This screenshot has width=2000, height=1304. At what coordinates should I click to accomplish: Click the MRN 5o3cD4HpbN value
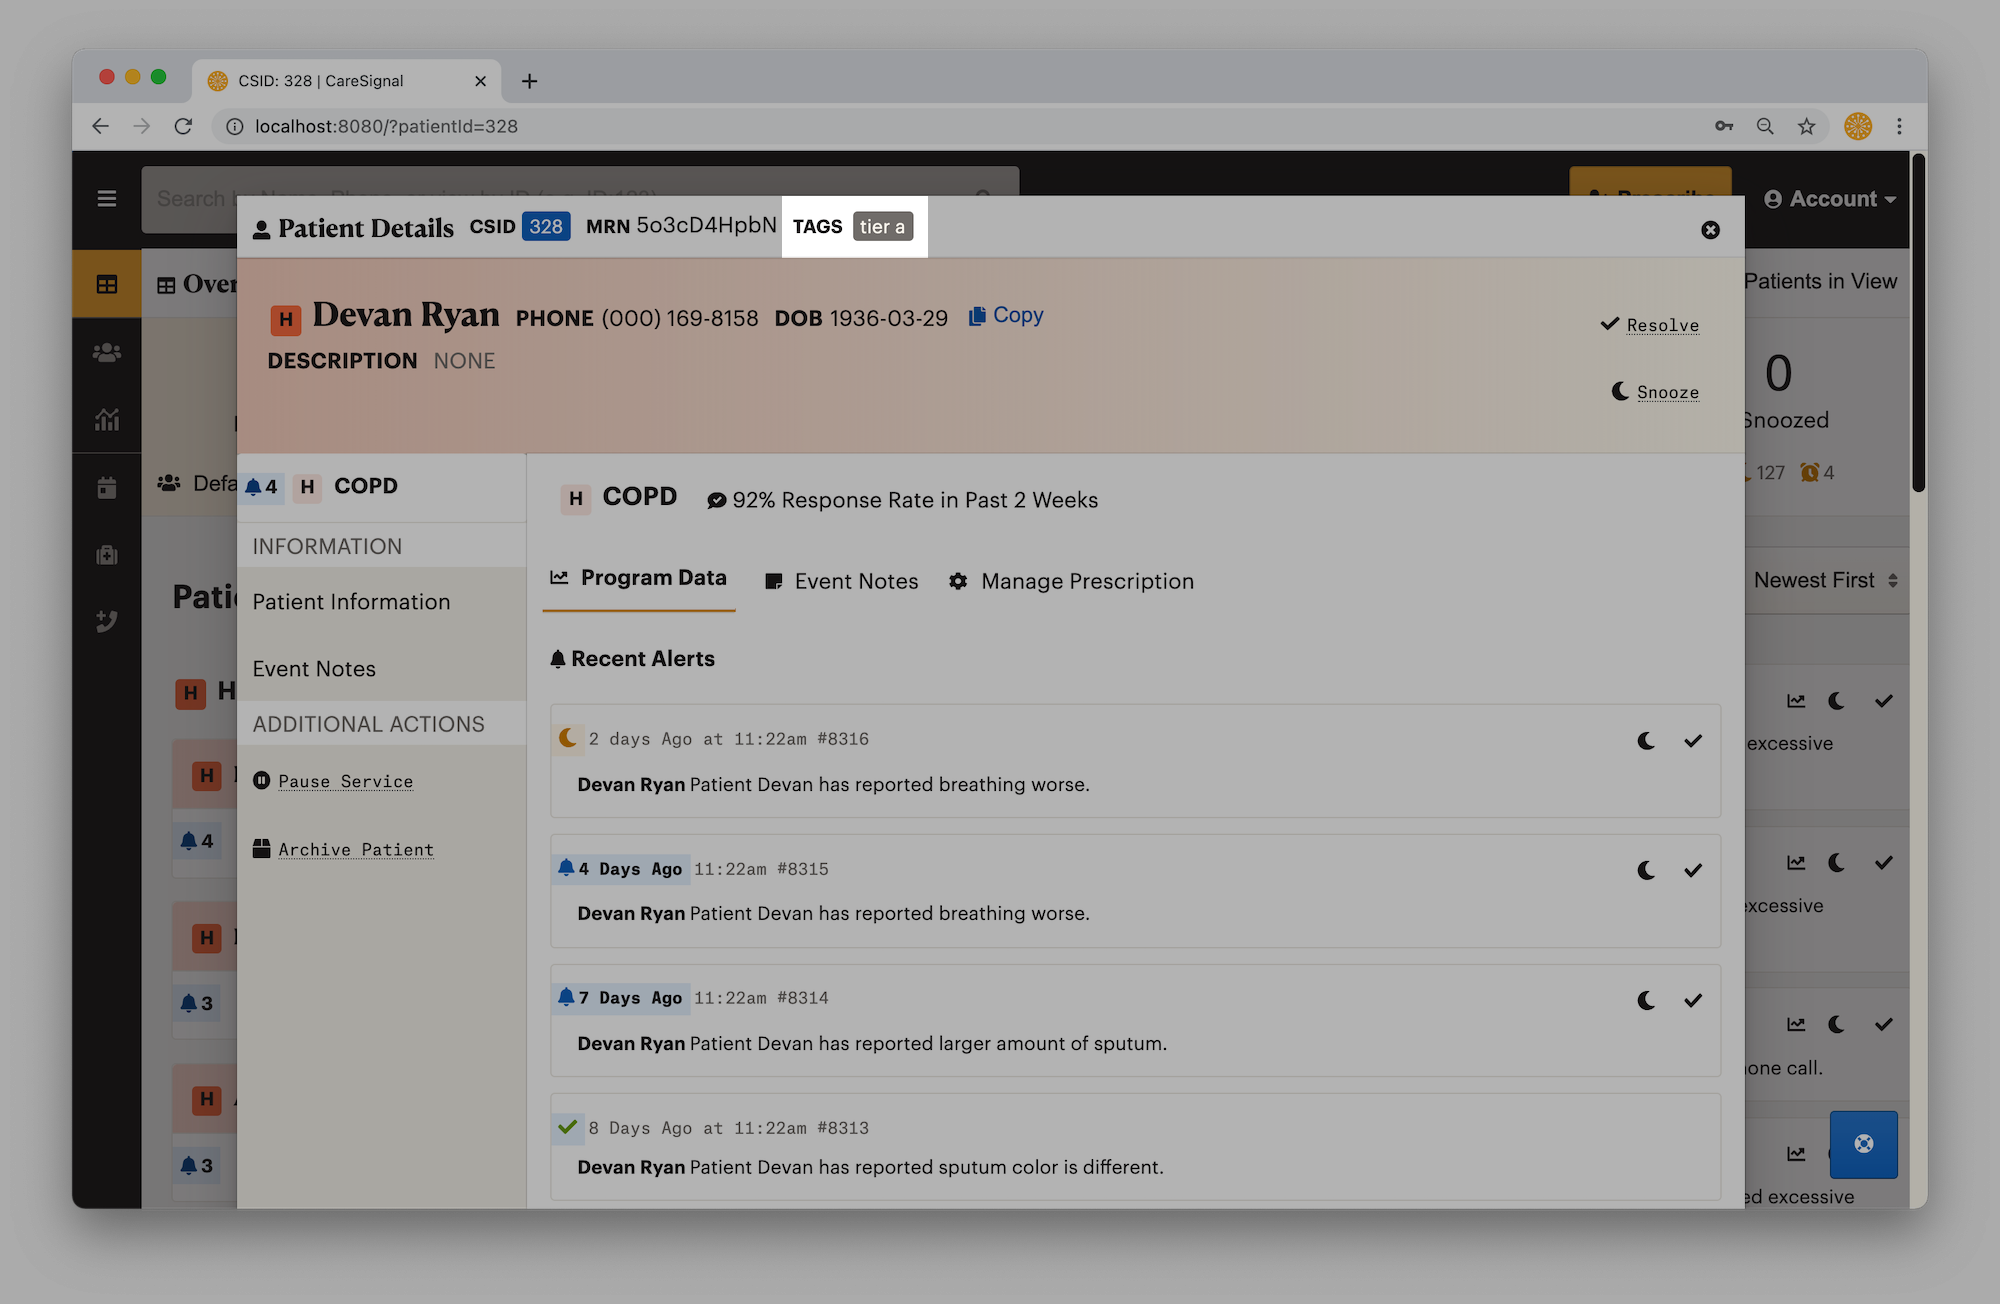(706, 226)
